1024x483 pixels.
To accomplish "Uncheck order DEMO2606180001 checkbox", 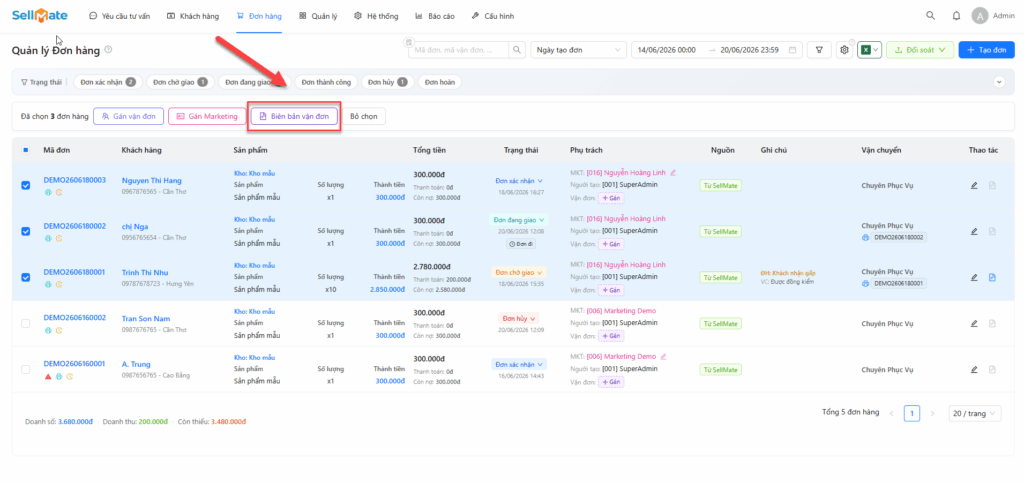I will pyautogui.click(x=25, y=277).
